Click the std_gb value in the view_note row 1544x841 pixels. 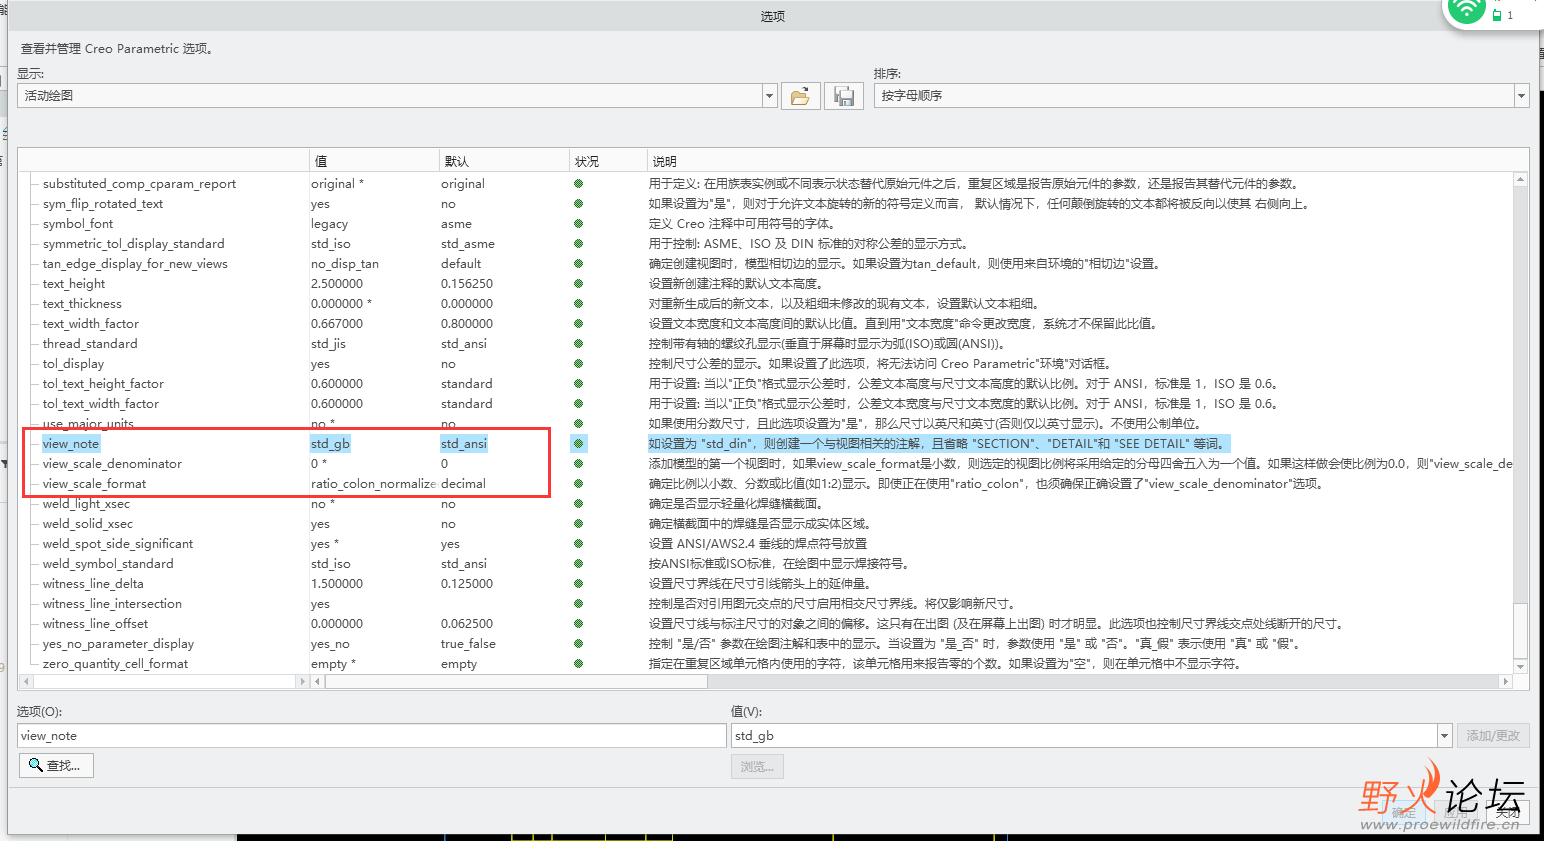pos(330,443)
